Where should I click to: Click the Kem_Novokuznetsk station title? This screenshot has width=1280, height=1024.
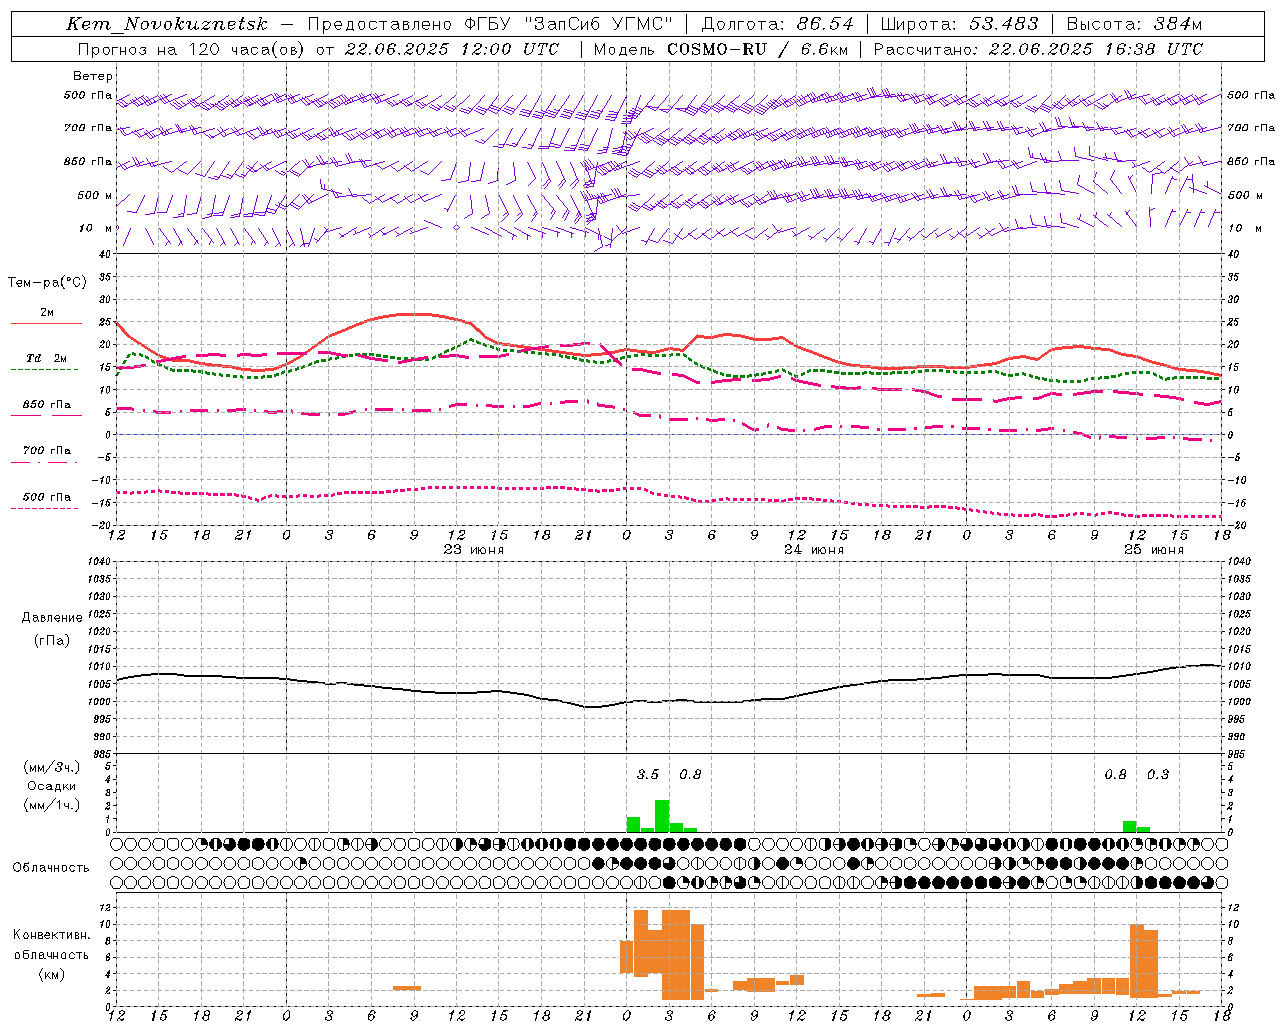(x=167, y=24)
